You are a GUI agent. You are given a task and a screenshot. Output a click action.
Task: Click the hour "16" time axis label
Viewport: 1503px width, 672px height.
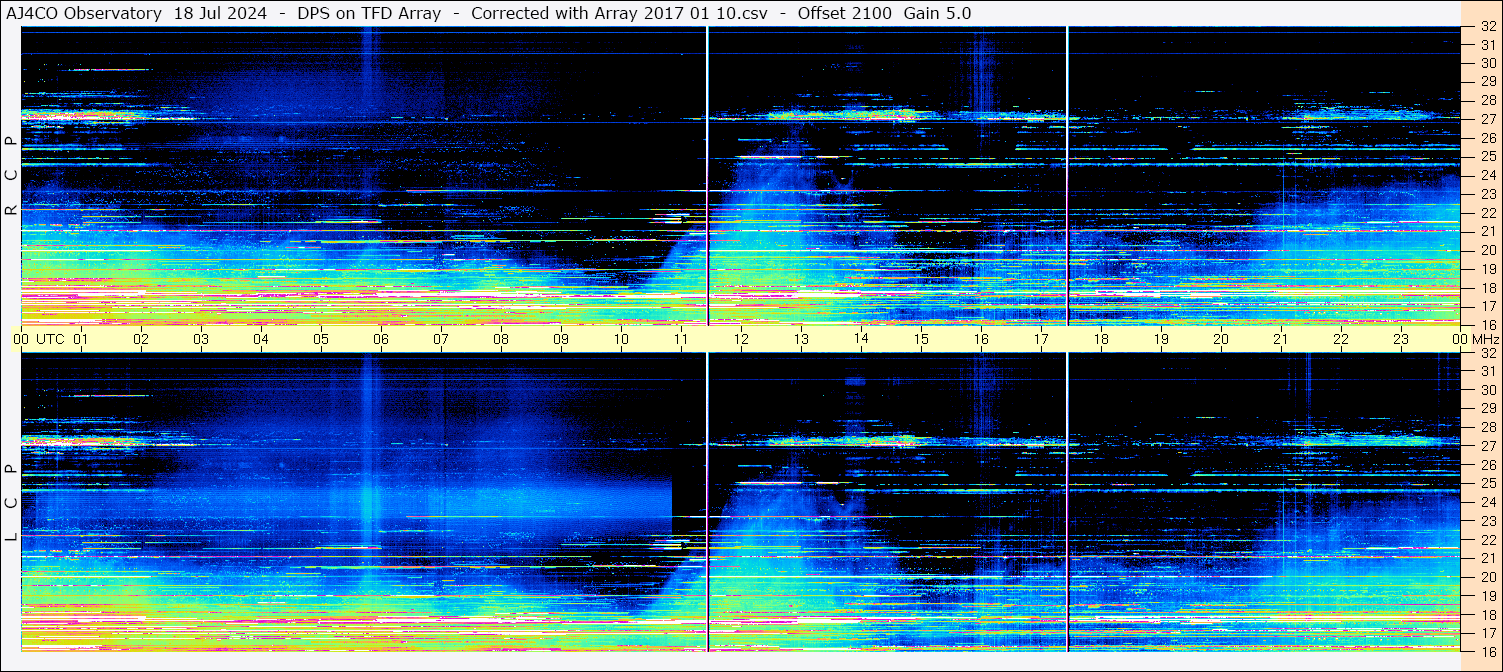[x=981, y=339]
